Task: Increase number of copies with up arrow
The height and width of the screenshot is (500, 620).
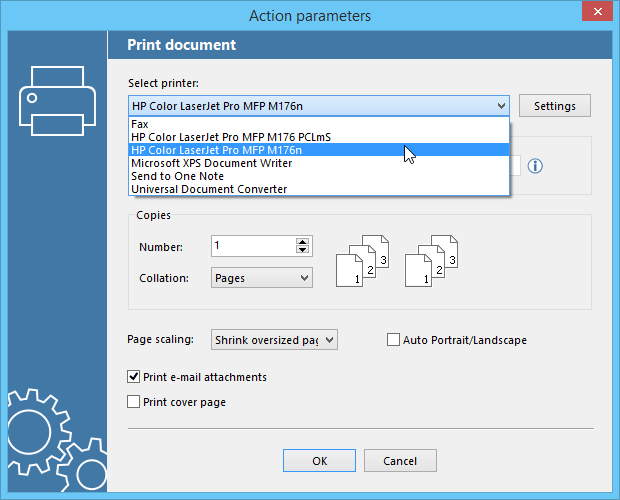Action: point(302,242)
